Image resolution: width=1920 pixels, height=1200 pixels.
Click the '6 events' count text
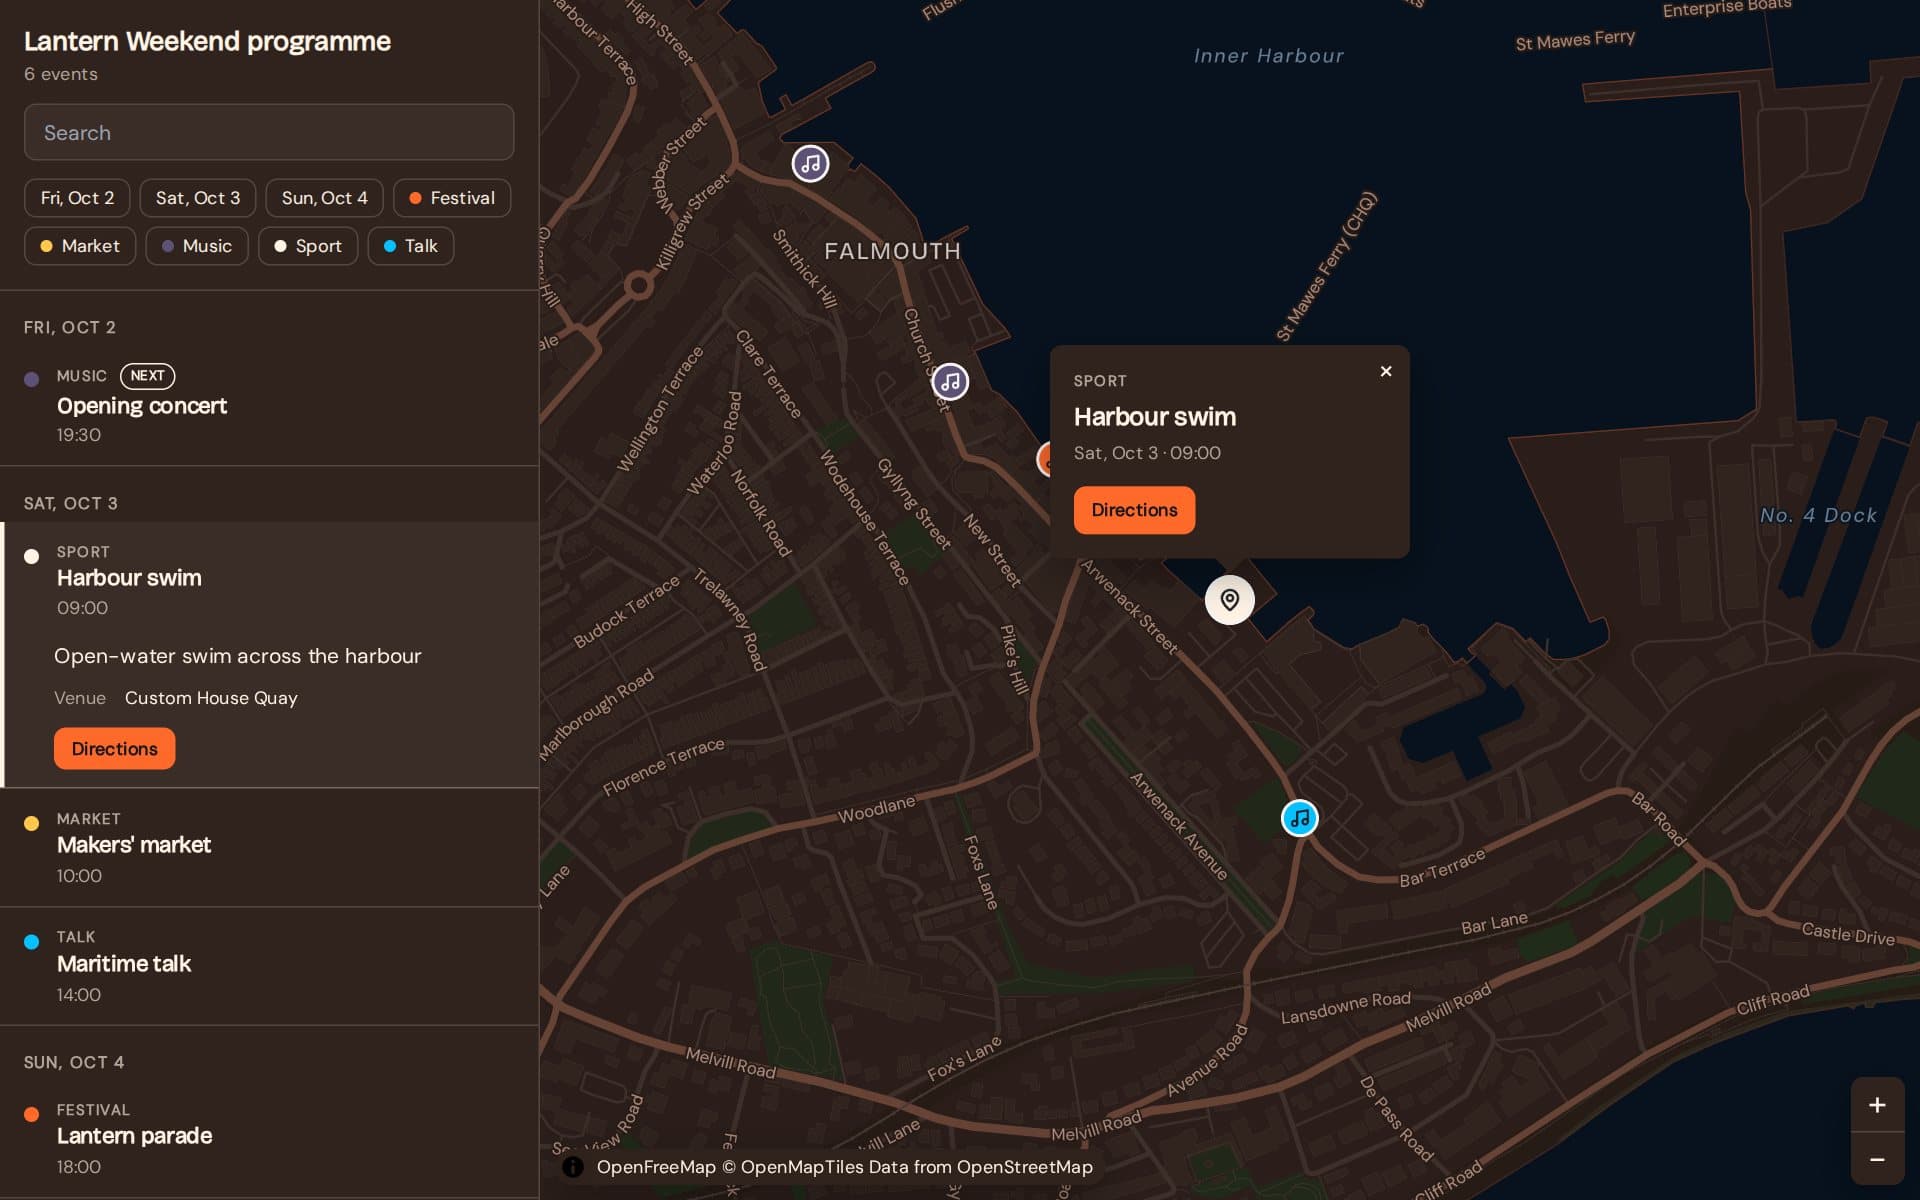tap(61, 74)
